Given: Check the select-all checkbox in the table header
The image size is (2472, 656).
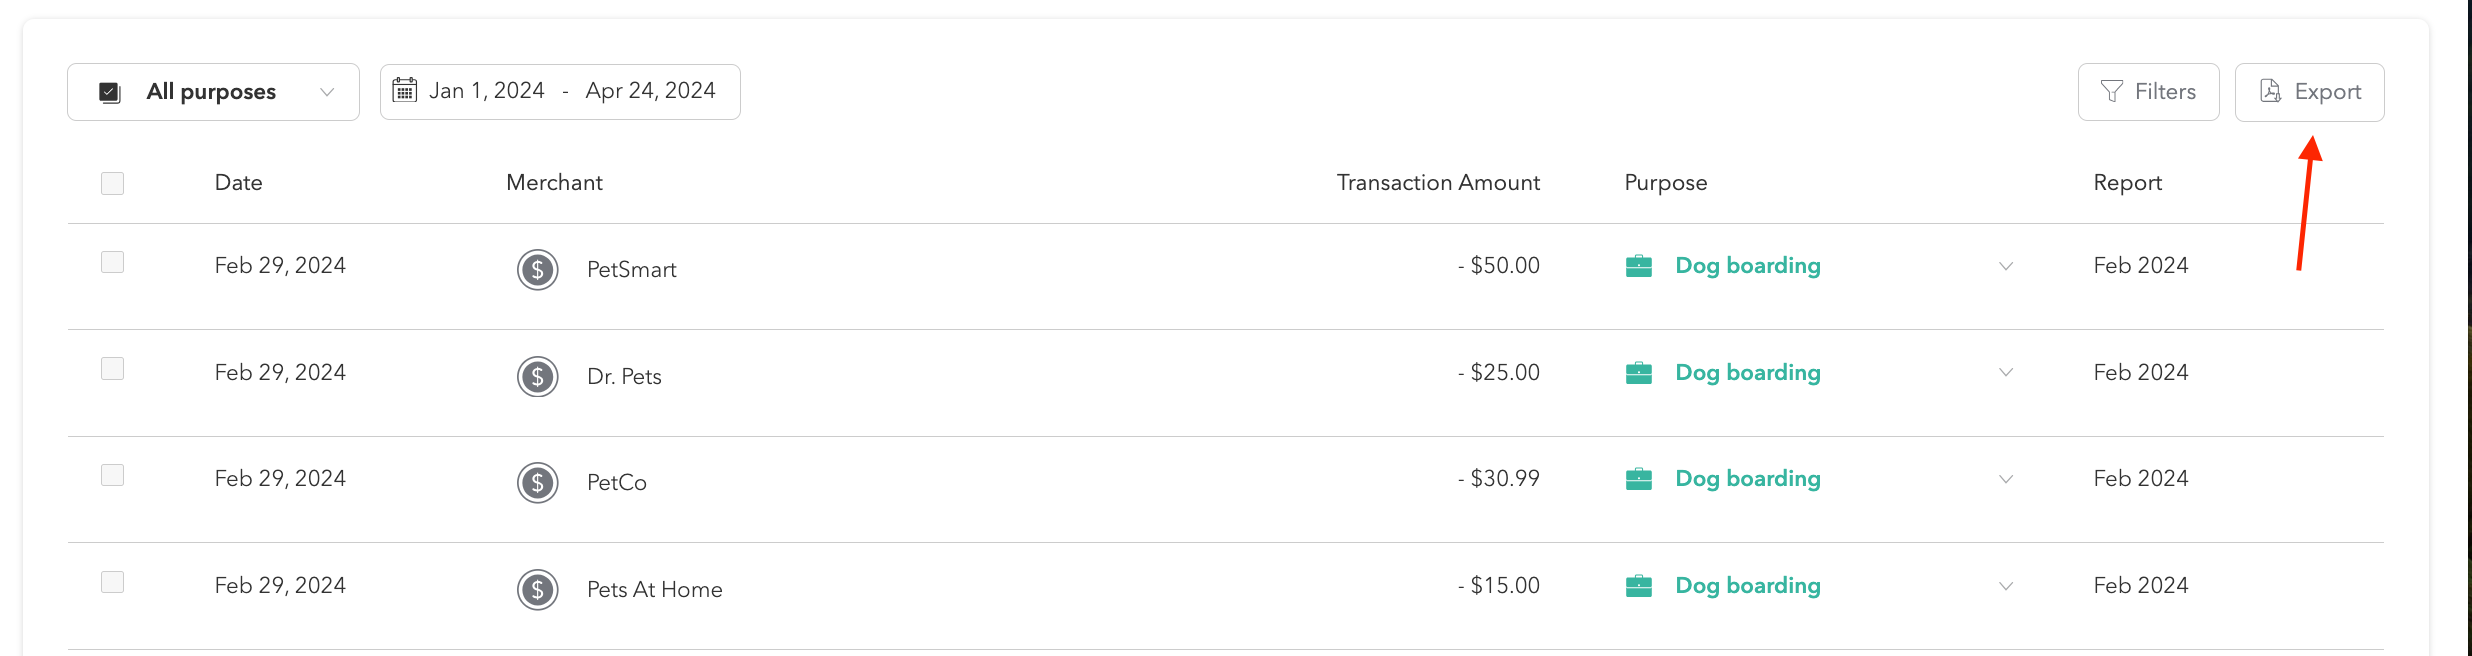Looking at the screenshot, I should (x=112, y=183).
